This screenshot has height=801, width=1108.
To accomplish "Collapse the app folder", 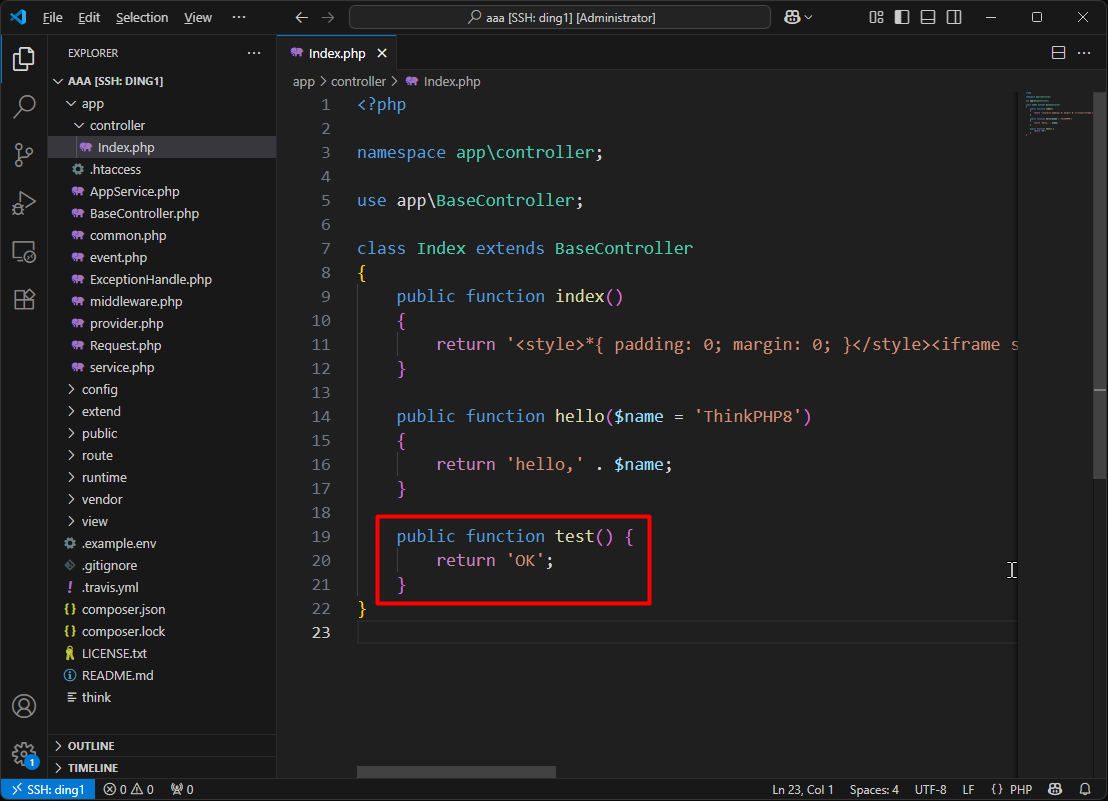I will coord(163,104).
